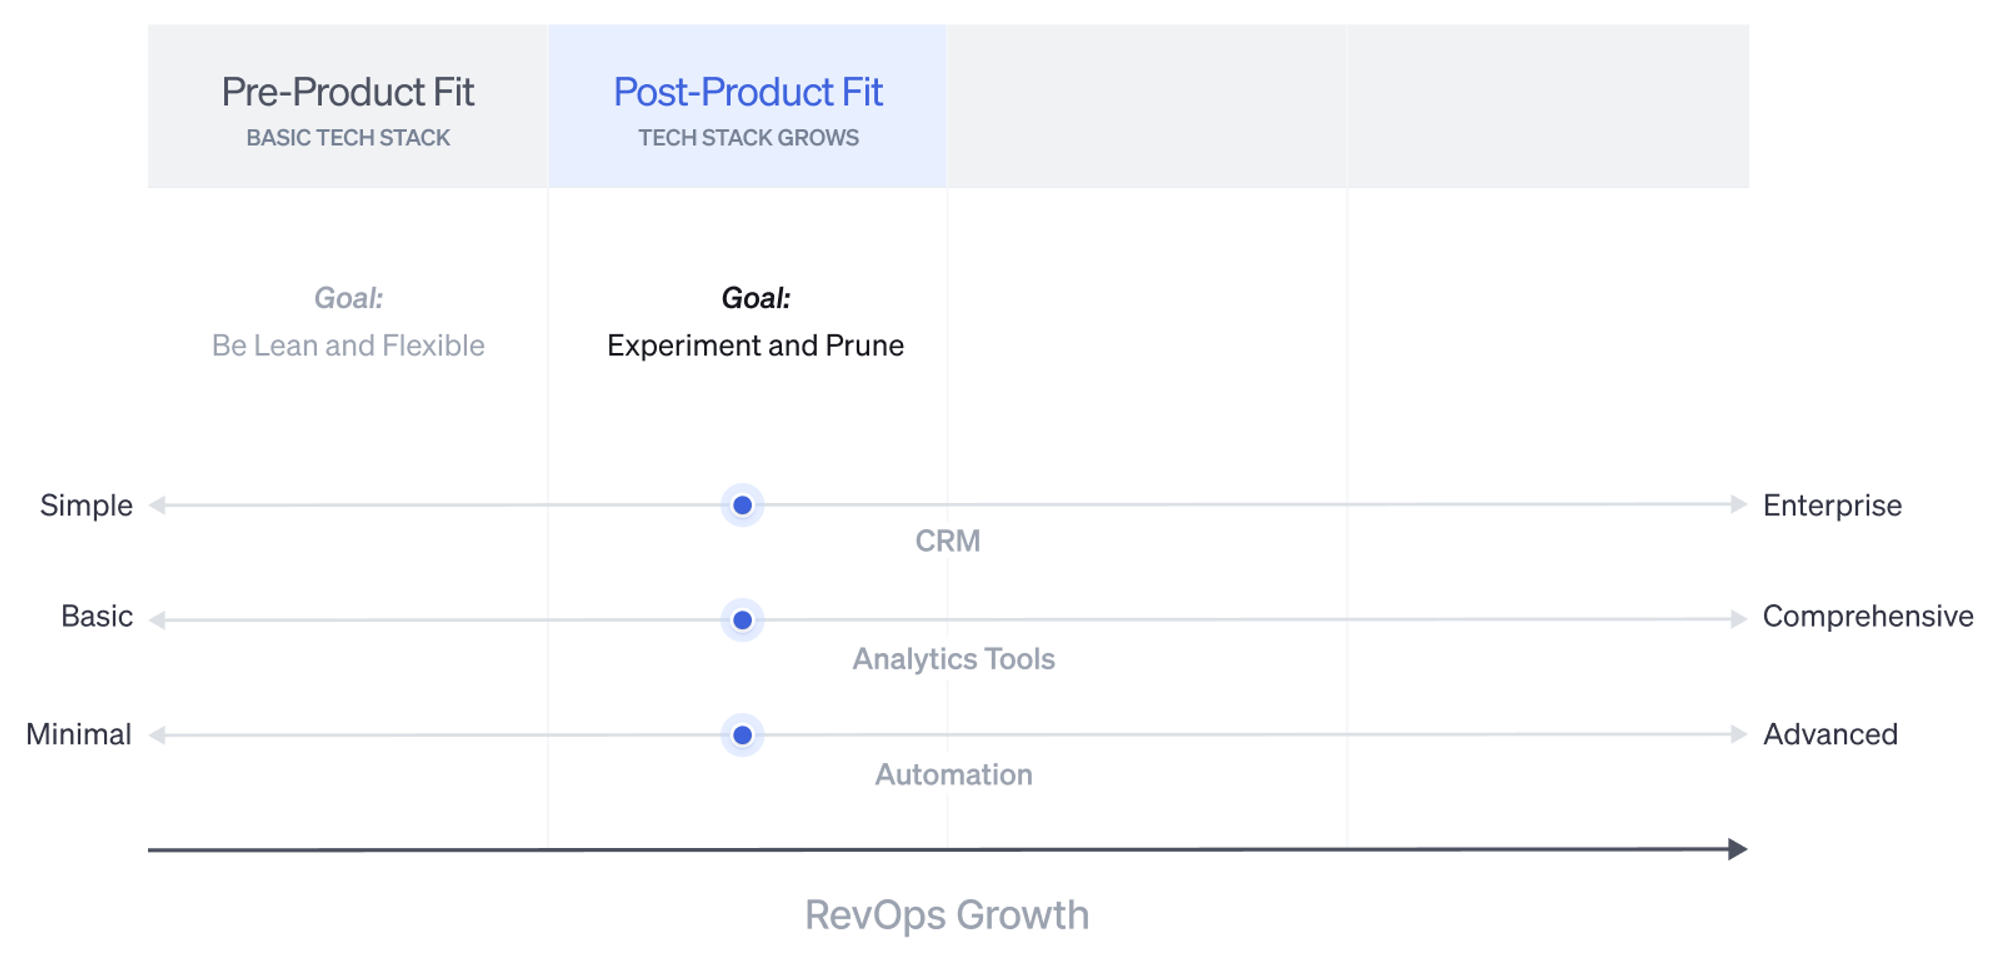Click the Automation slider handle dot

pyautogui.click(x=742, y=735)
